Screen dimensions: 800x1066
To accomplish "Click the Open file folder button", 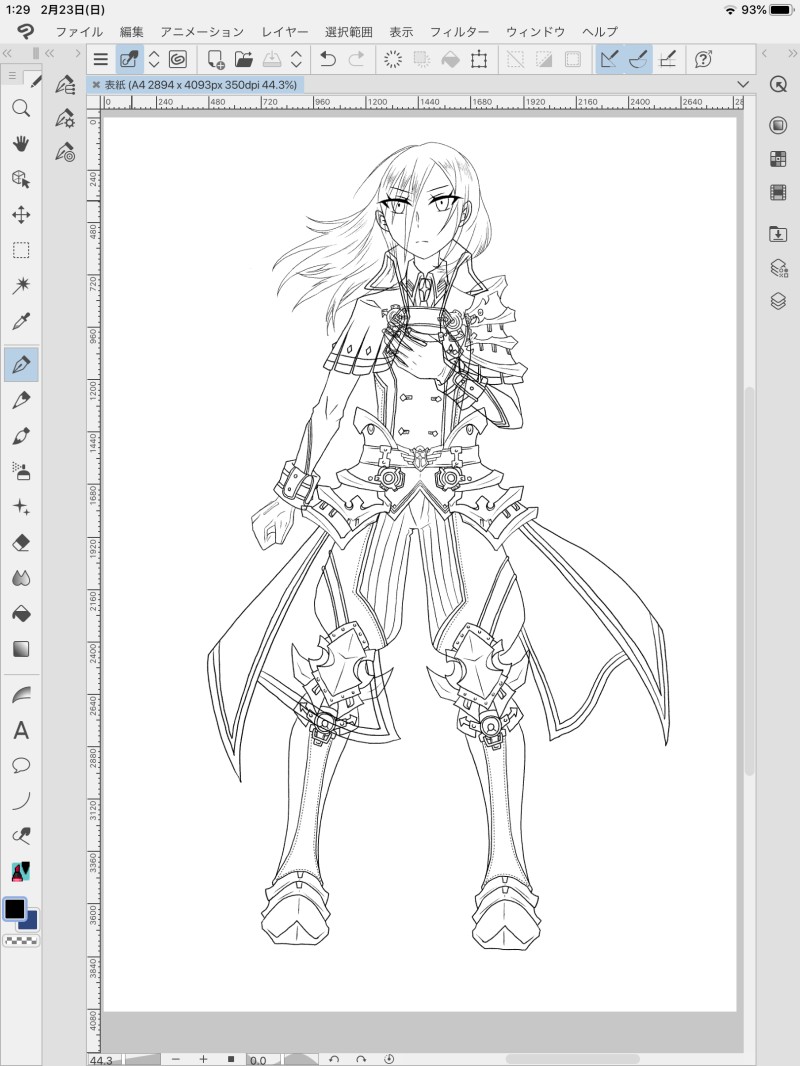I will (x=244, y=59).
